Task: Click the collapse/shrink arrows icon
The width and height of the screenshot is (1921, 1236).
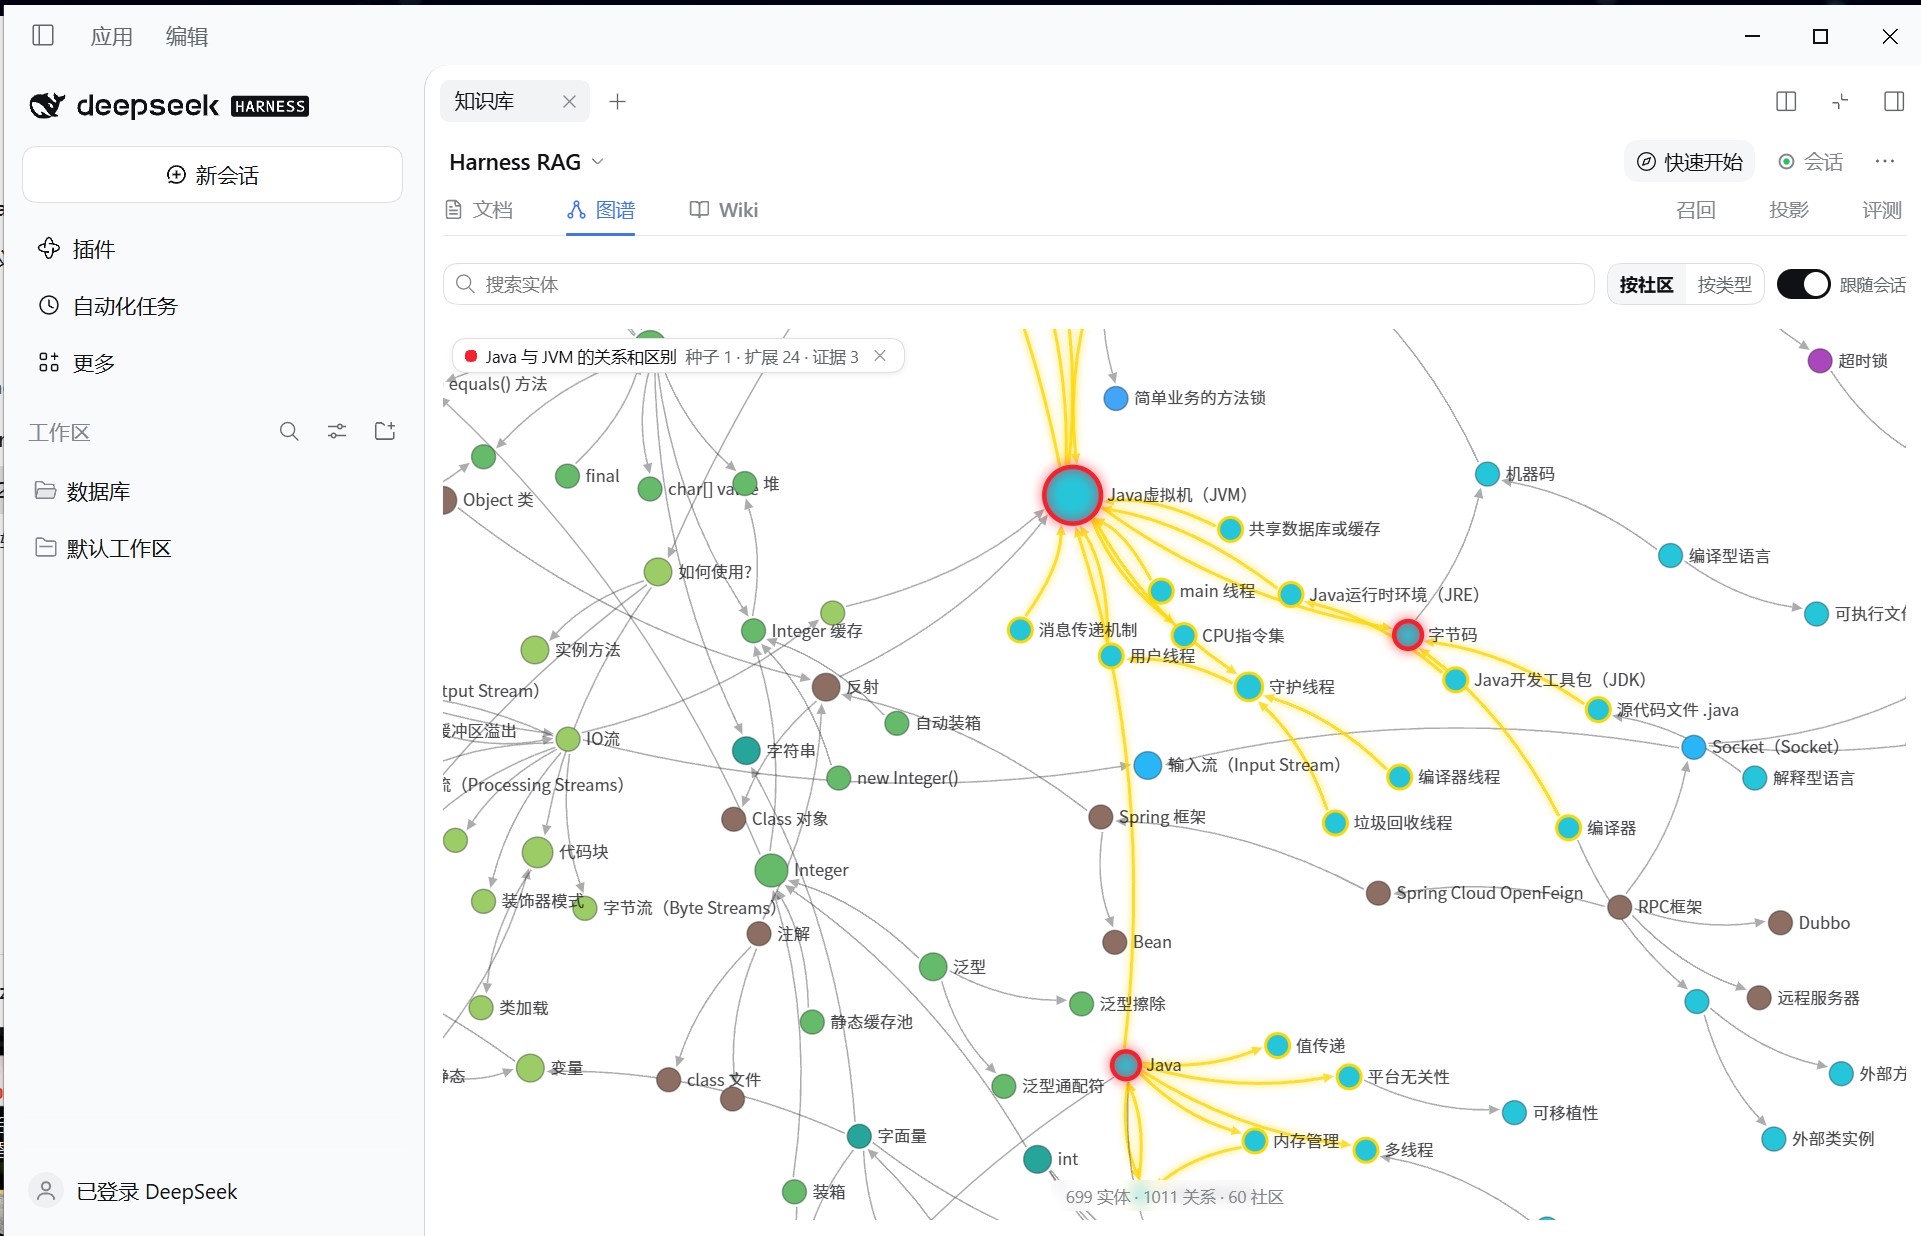Action: 1840,101
